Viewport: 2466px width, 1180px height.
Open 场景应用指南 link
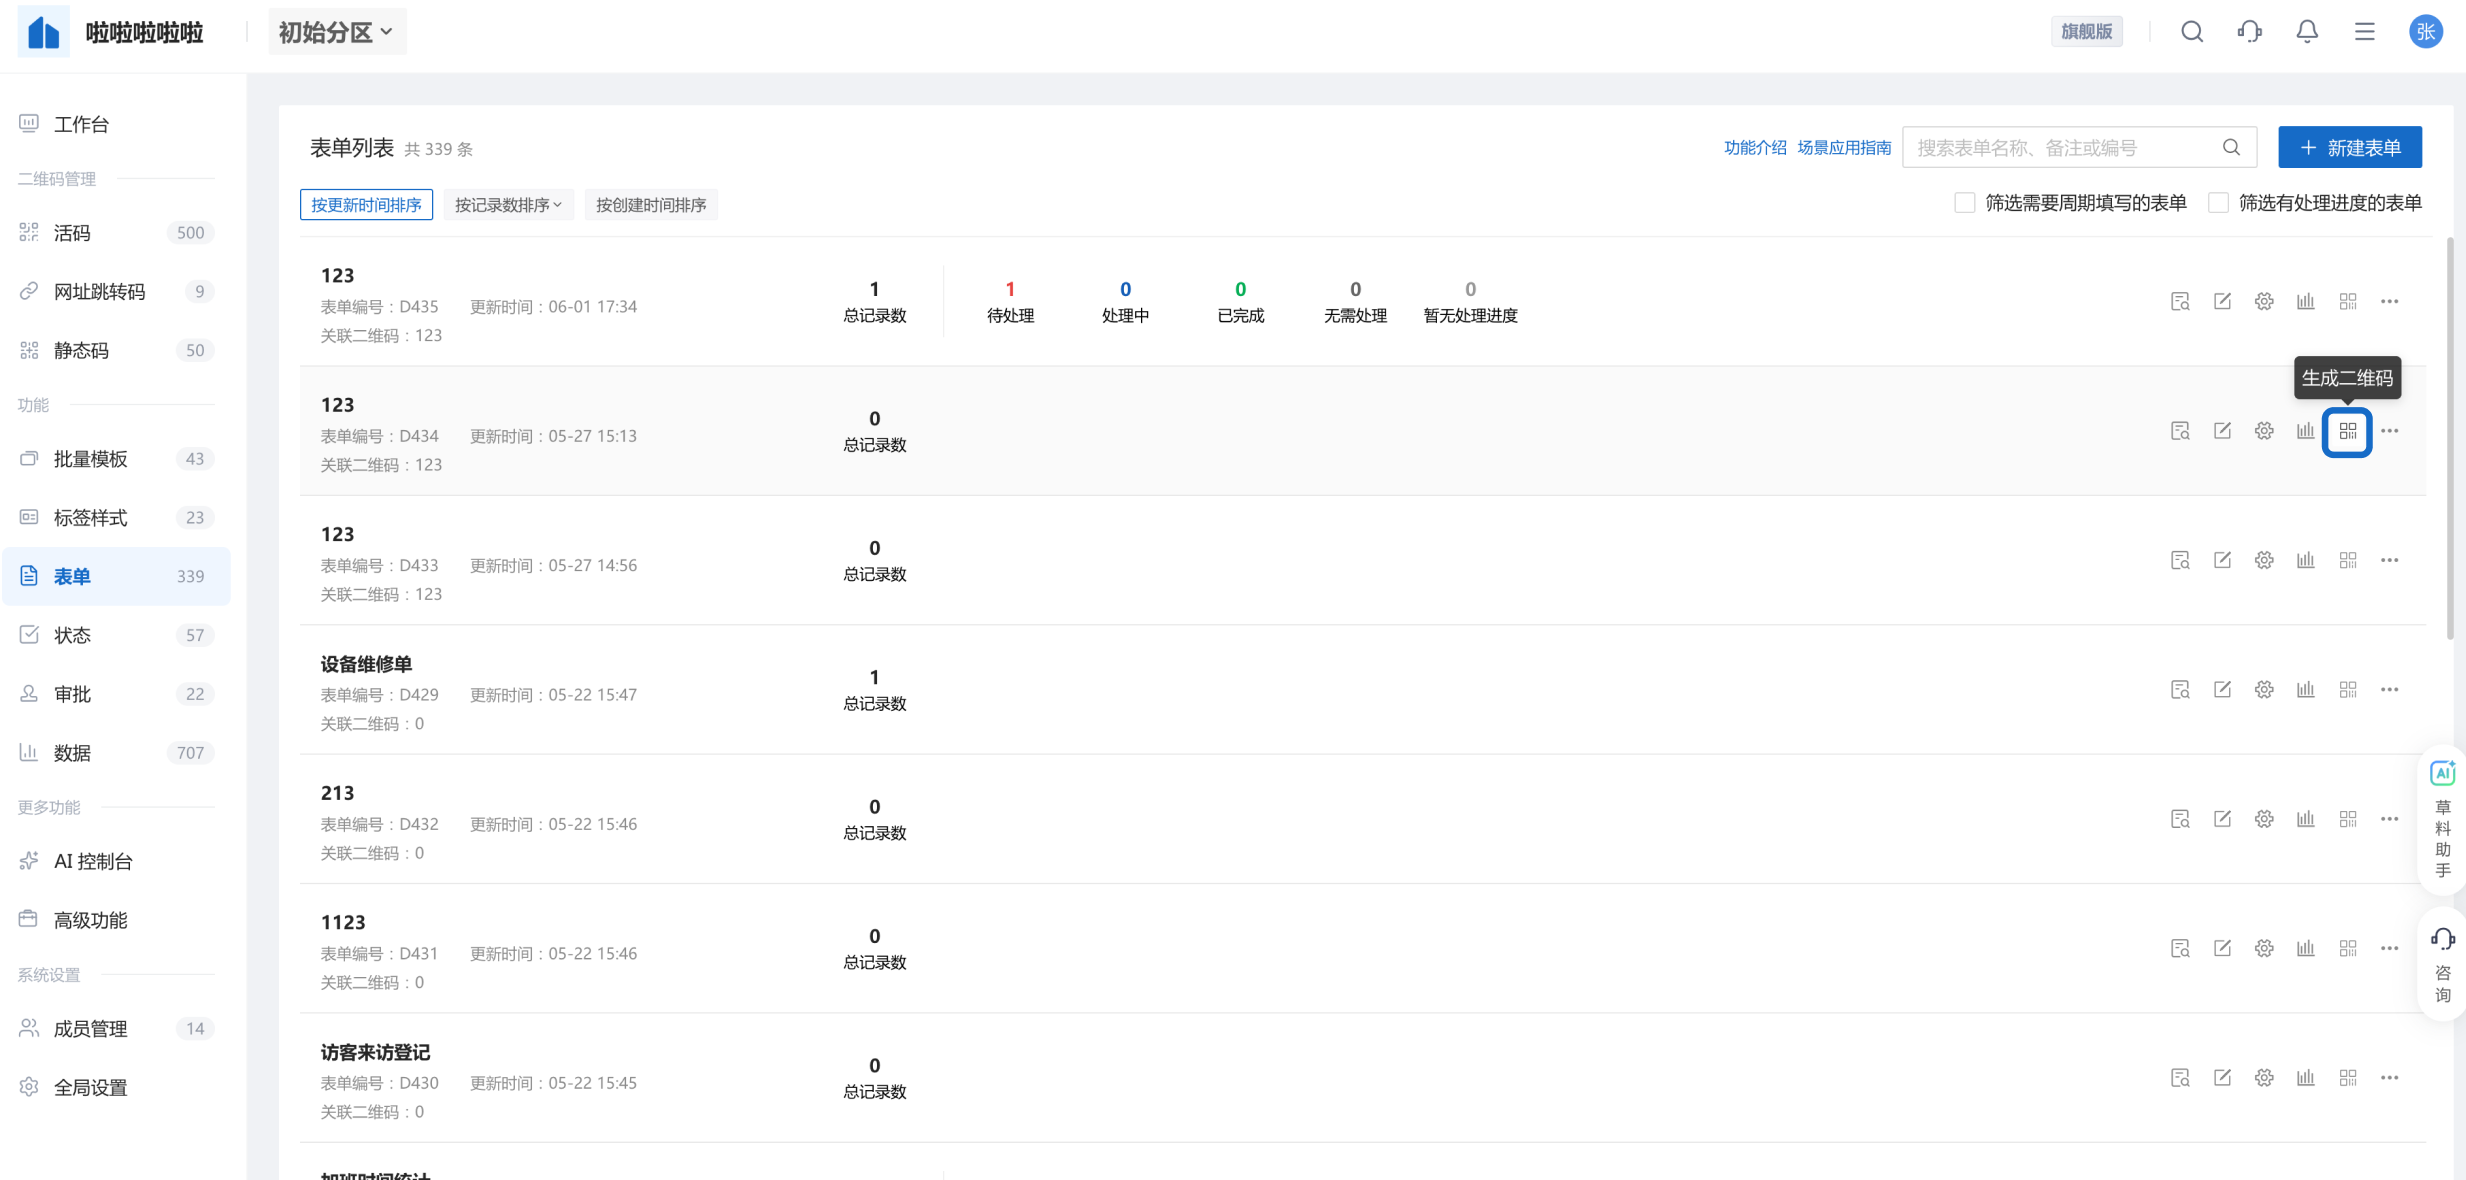point(1844,147)
